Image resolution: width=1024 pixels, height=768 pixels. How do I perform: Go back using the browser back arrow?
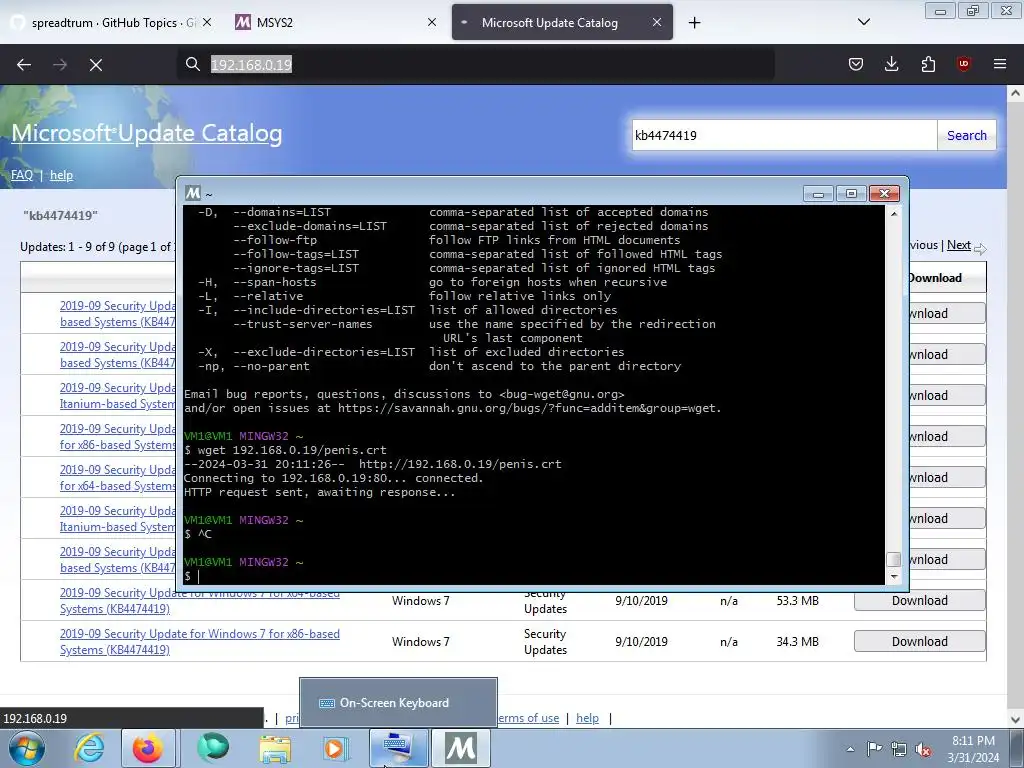point(24,65)
